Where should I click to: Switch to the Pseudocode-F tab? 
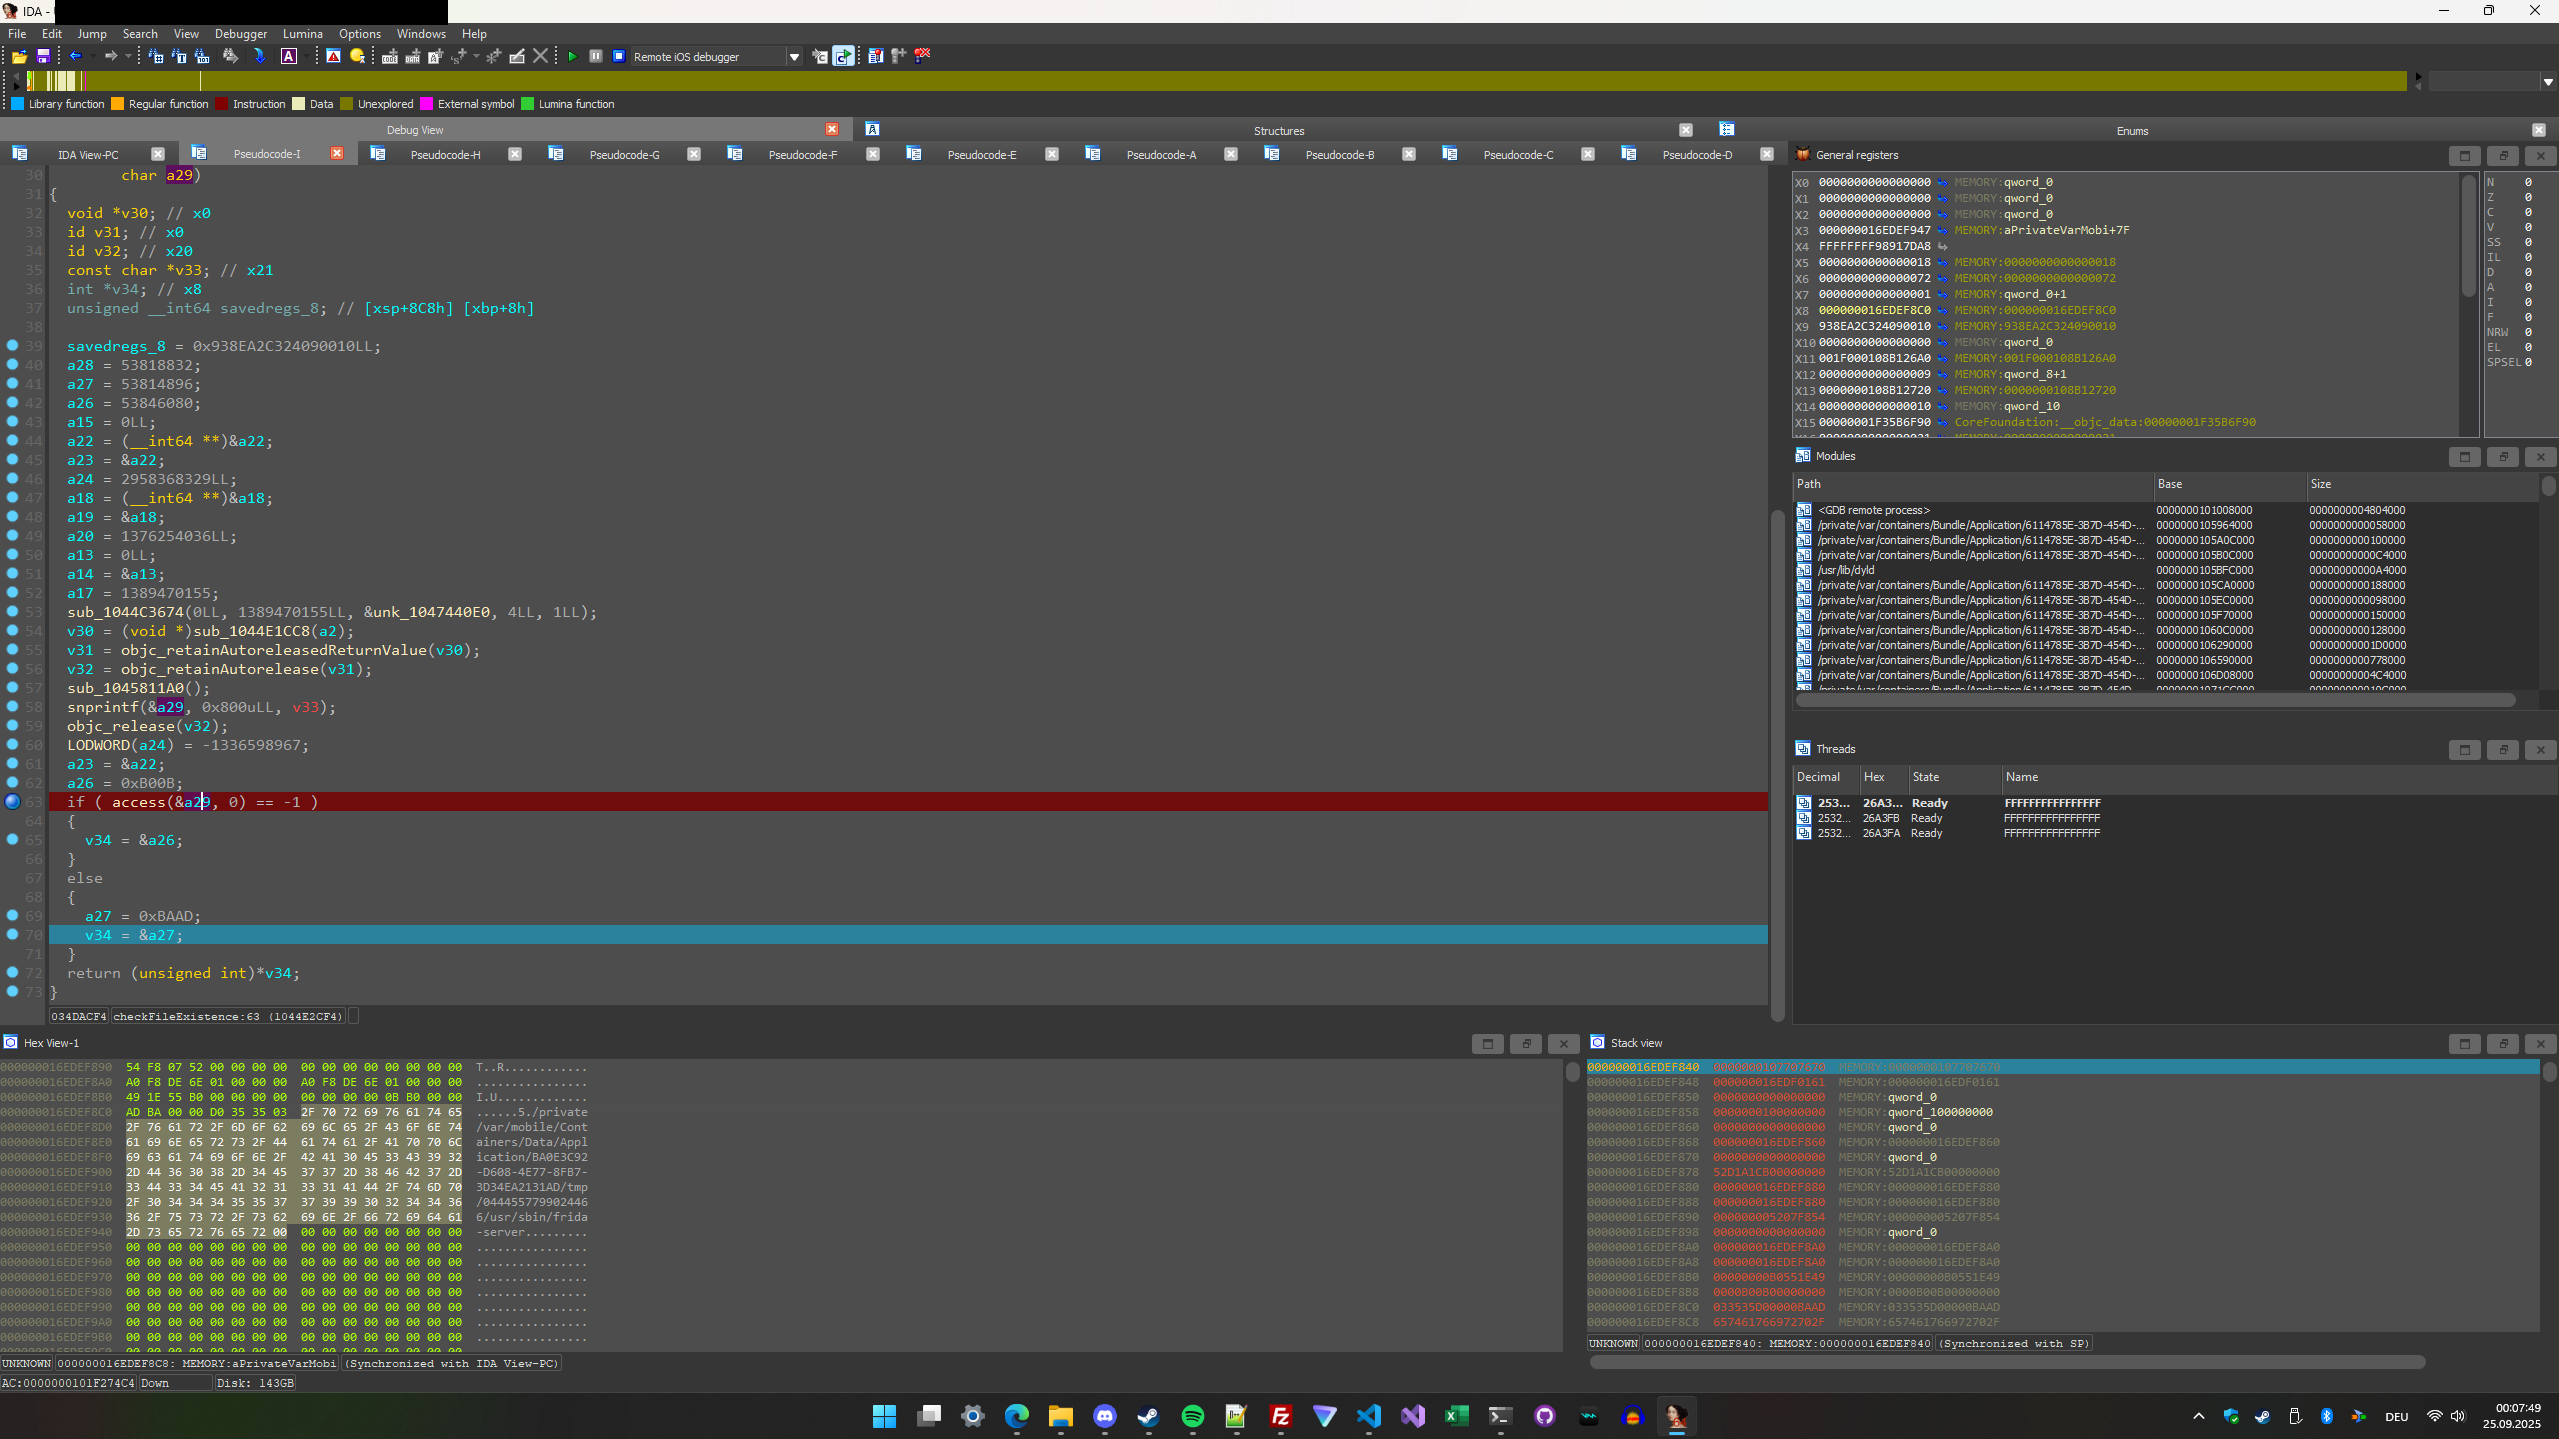pyautogui.click(x=802, y=155)
